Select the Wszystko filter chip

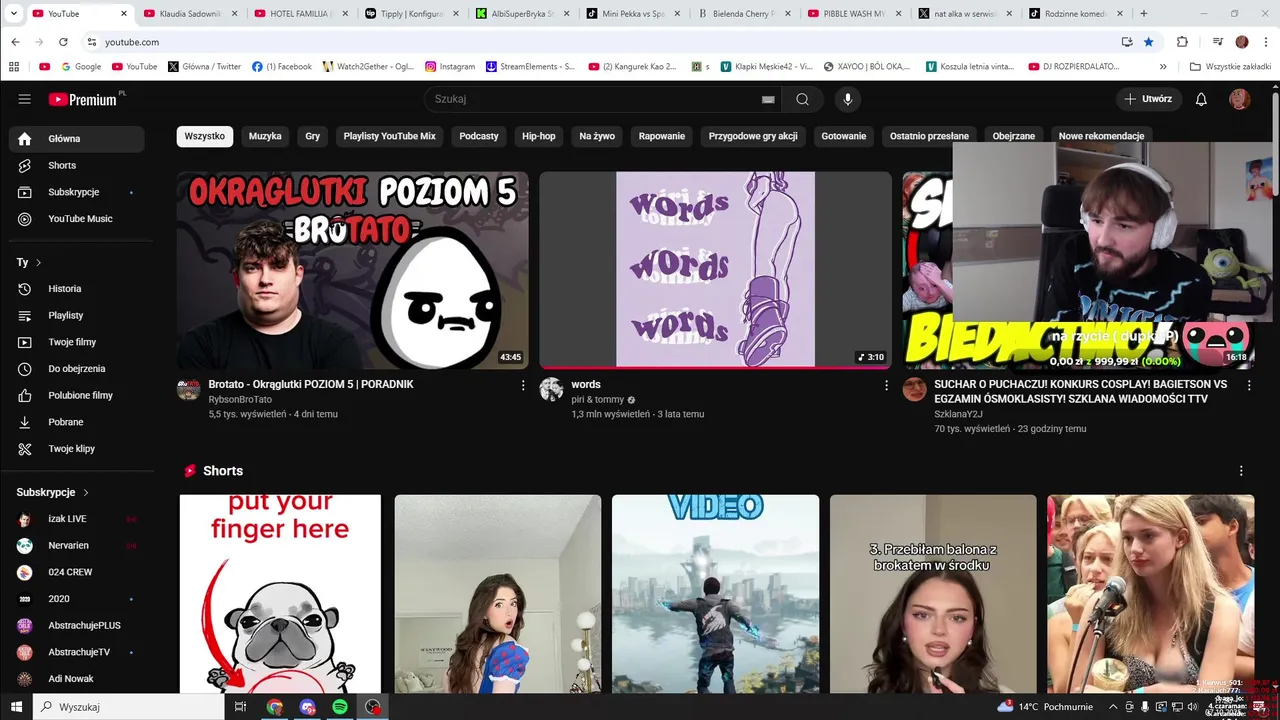click(205, 136)
